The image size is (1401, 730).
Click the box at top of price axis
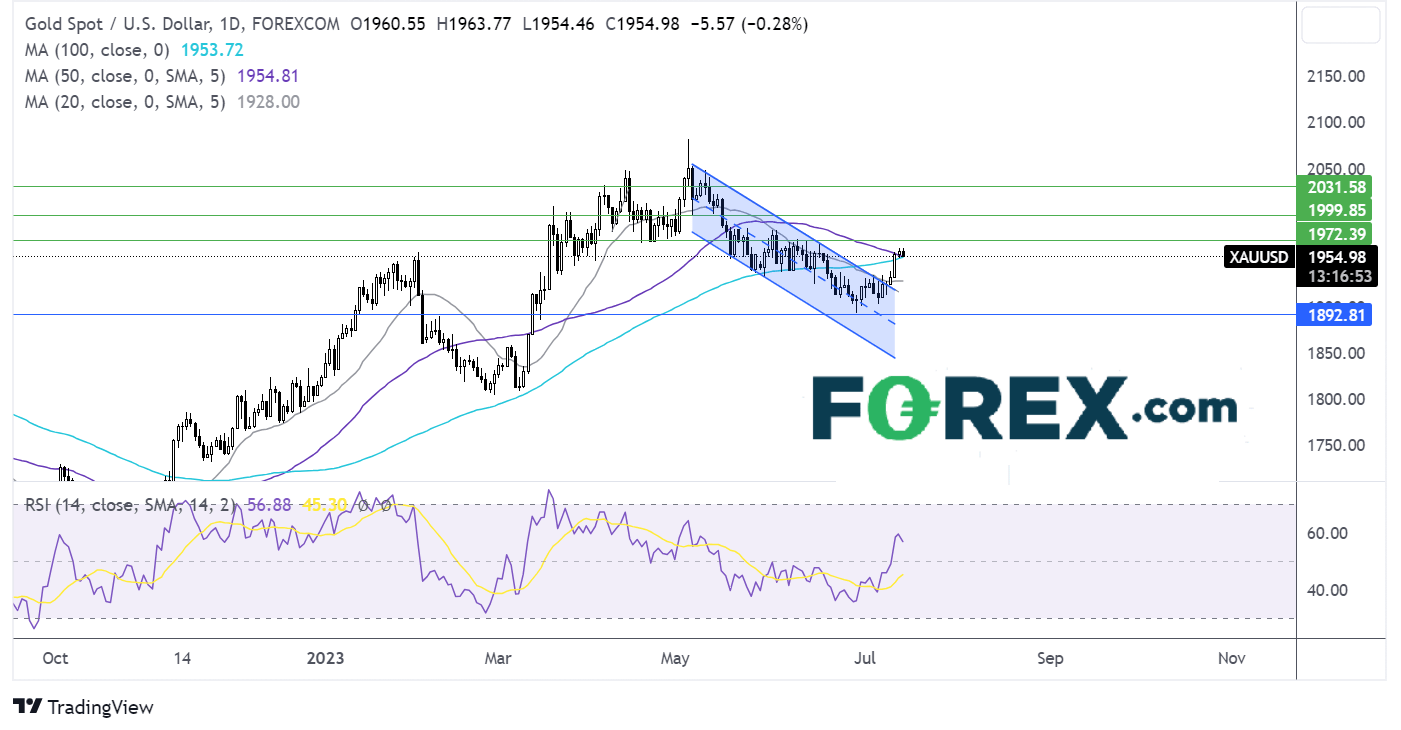(1341, 23)
